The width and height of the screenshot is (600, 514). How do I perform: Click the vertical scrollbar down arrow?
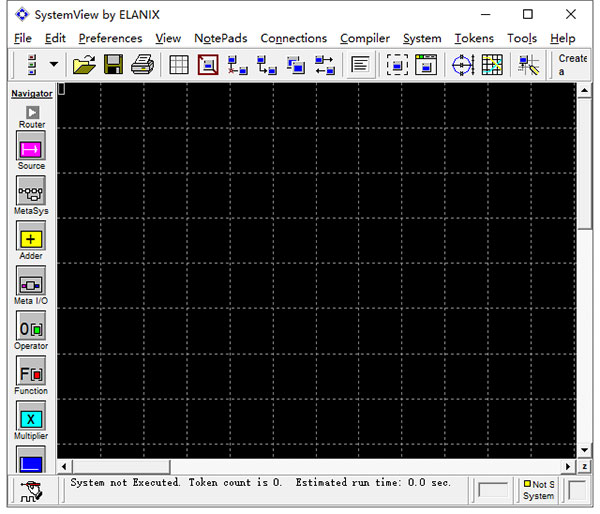(584, 451)
